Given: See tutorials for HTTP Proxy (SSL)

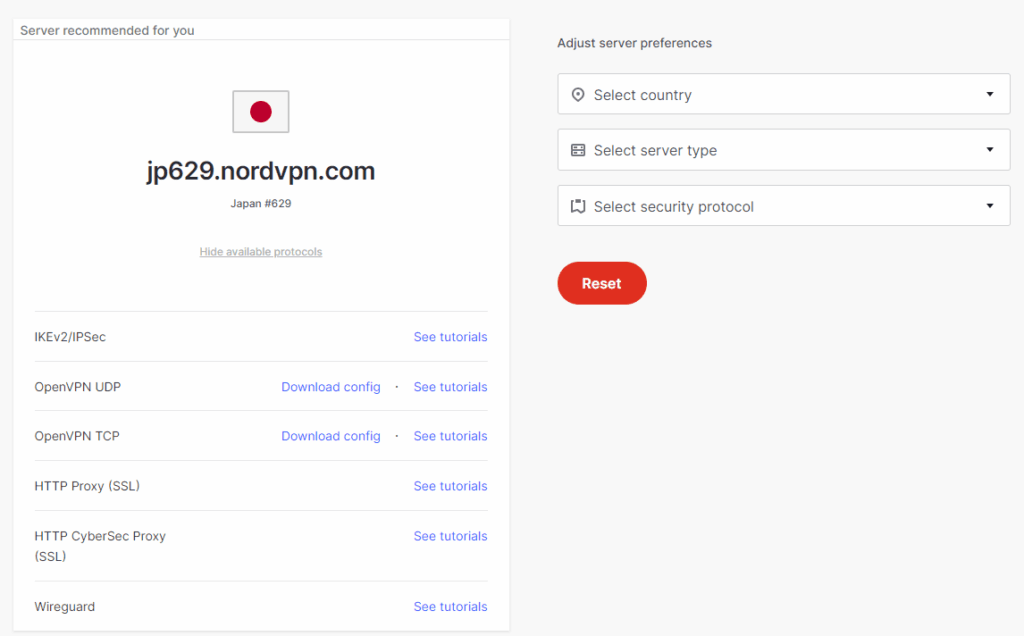Looking at the screenshot, I should tap(450, 486).
